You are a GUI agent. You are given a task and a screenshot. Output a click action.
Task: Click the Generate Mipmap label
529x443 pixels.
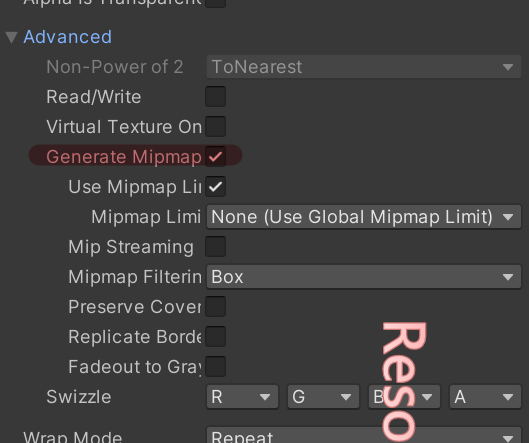(x=124, y=157)
